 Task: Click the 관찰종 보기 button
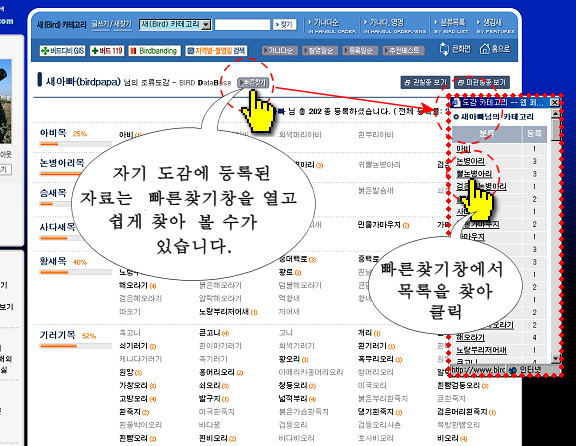(x=425, y=82)
